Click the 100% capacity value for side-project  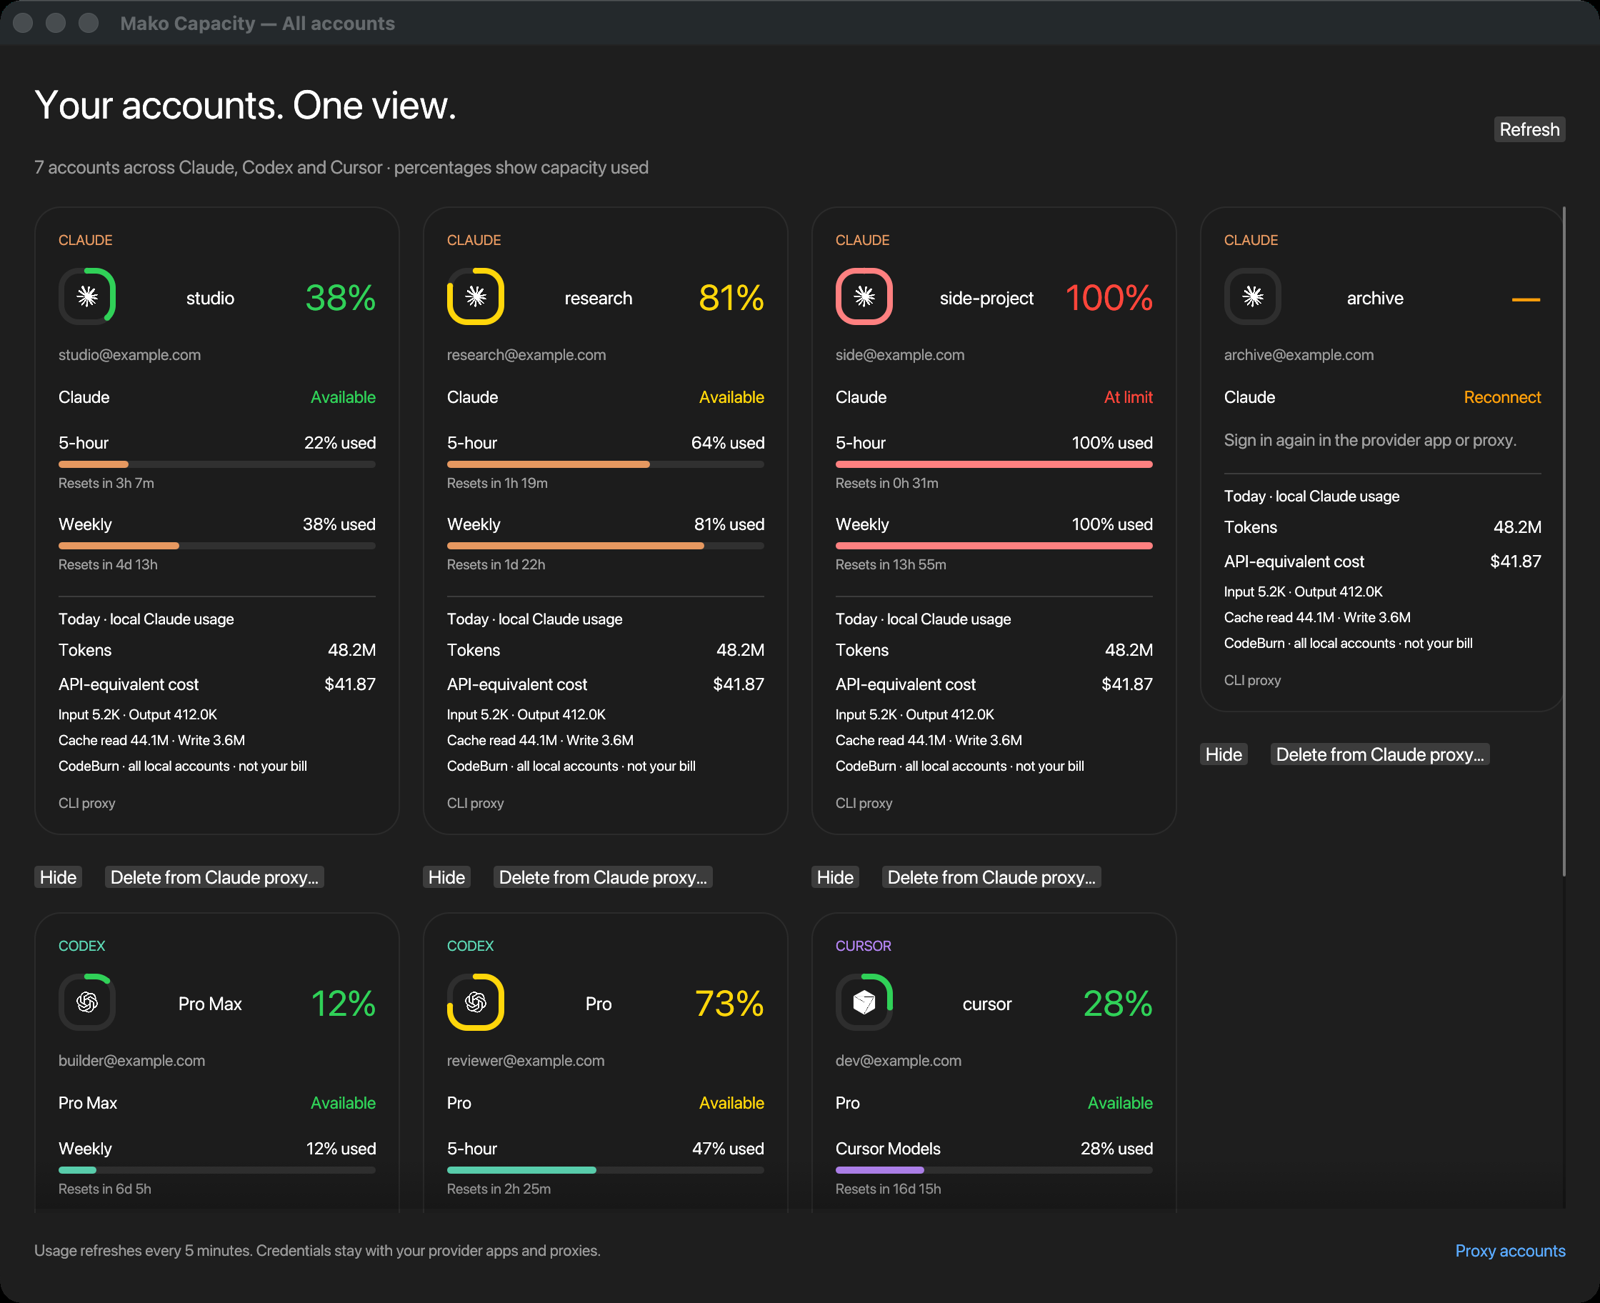[1109, 297]
